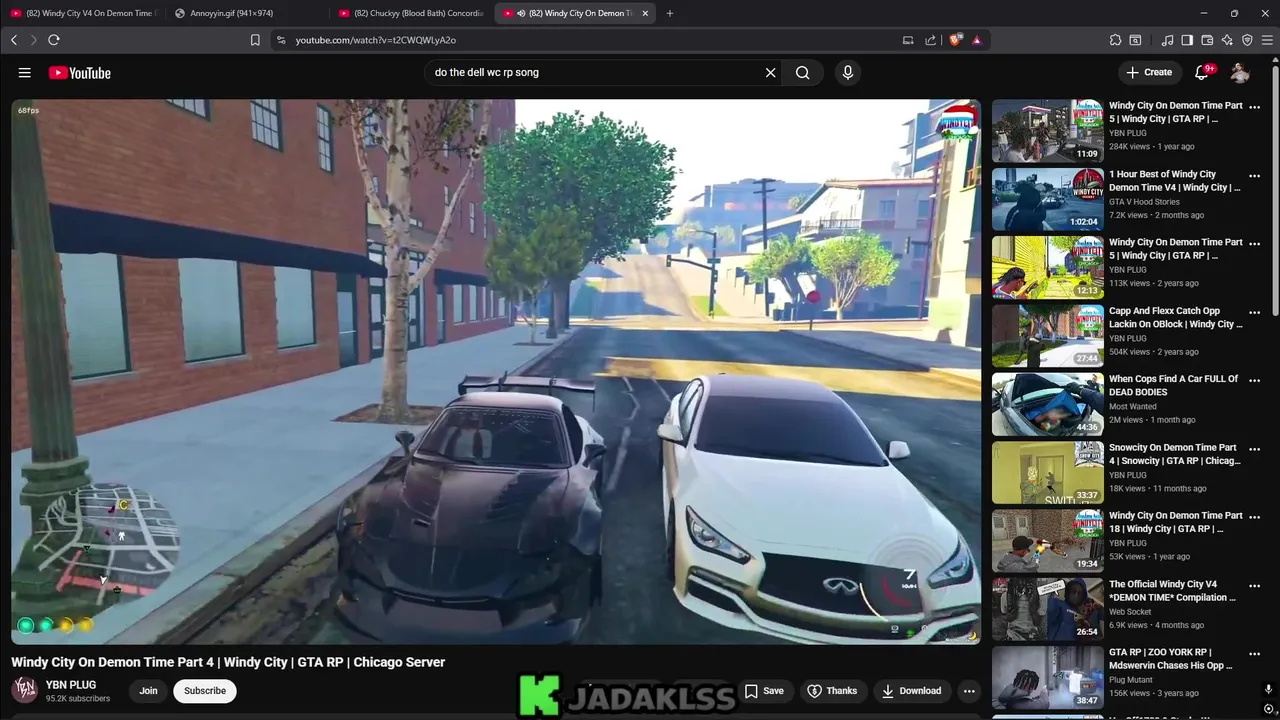Viewport: 1280px width, 720px height.
Task: Send Thanks to the creator
Action: pos(832,691)
